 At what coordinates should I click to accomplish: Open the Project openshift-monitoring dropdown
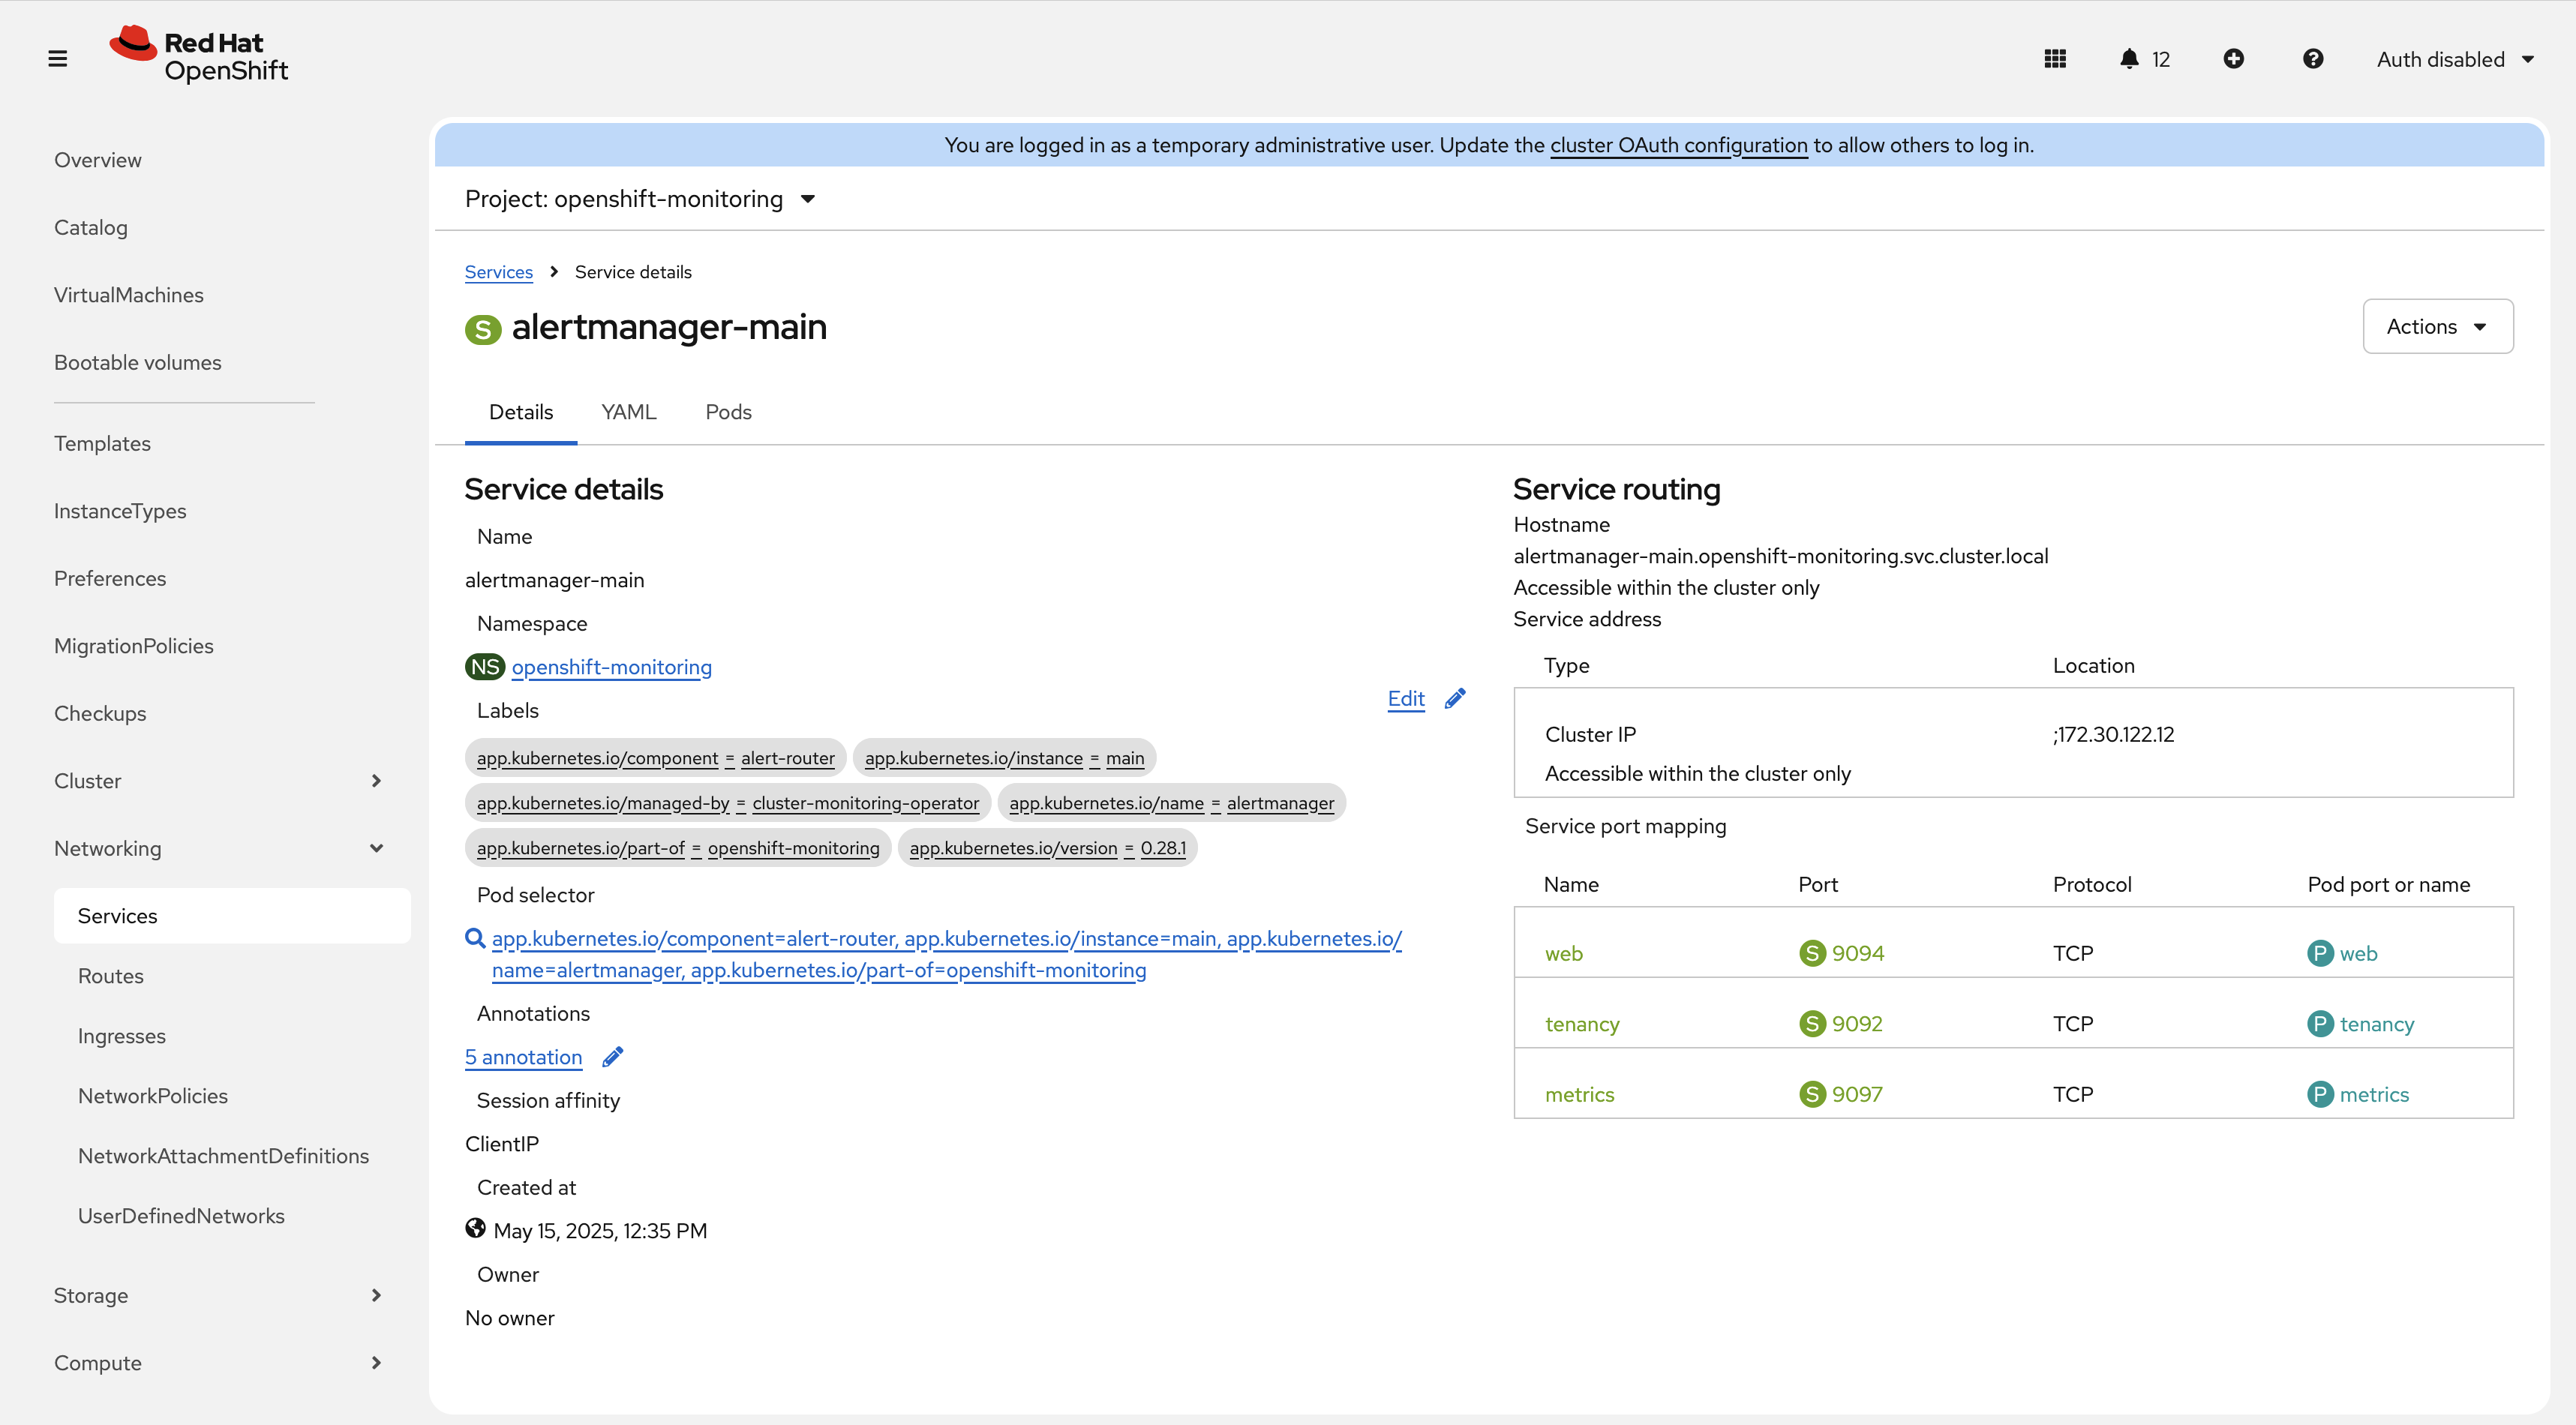coord(640,199)
